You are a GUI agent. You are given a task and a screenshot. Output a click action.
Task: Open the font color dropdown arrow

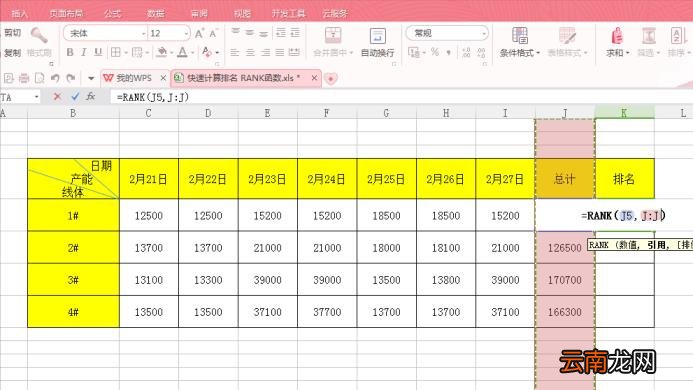pyautogui.click(x=192, y=53)
